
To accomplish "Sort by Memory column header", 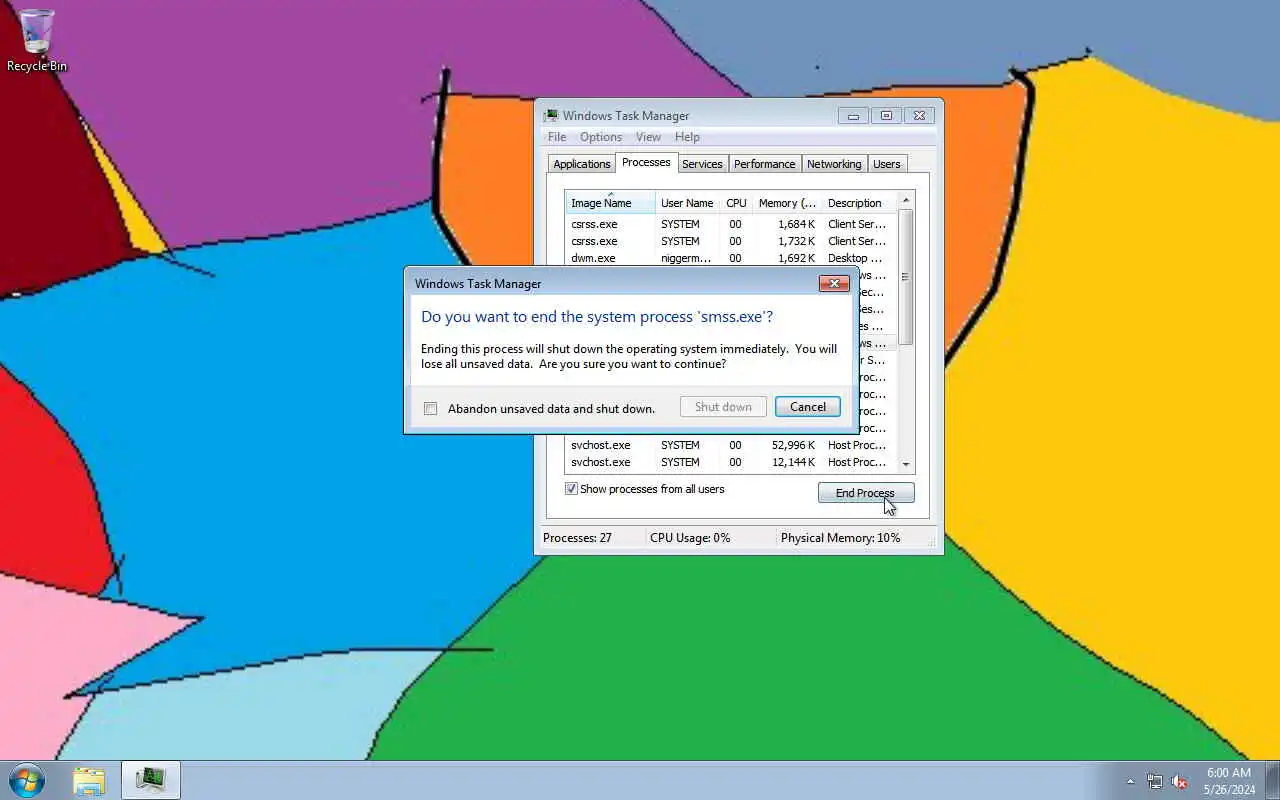I will 787,203.
